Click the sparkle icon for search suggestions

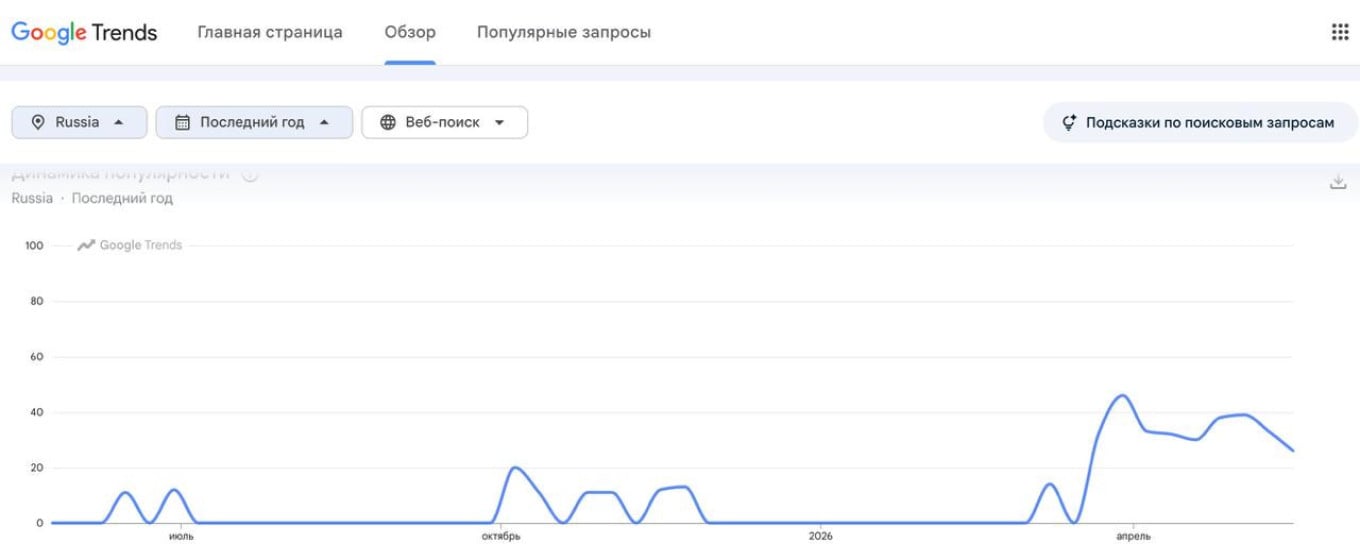pyautogui.click(x=1068, y=122)
